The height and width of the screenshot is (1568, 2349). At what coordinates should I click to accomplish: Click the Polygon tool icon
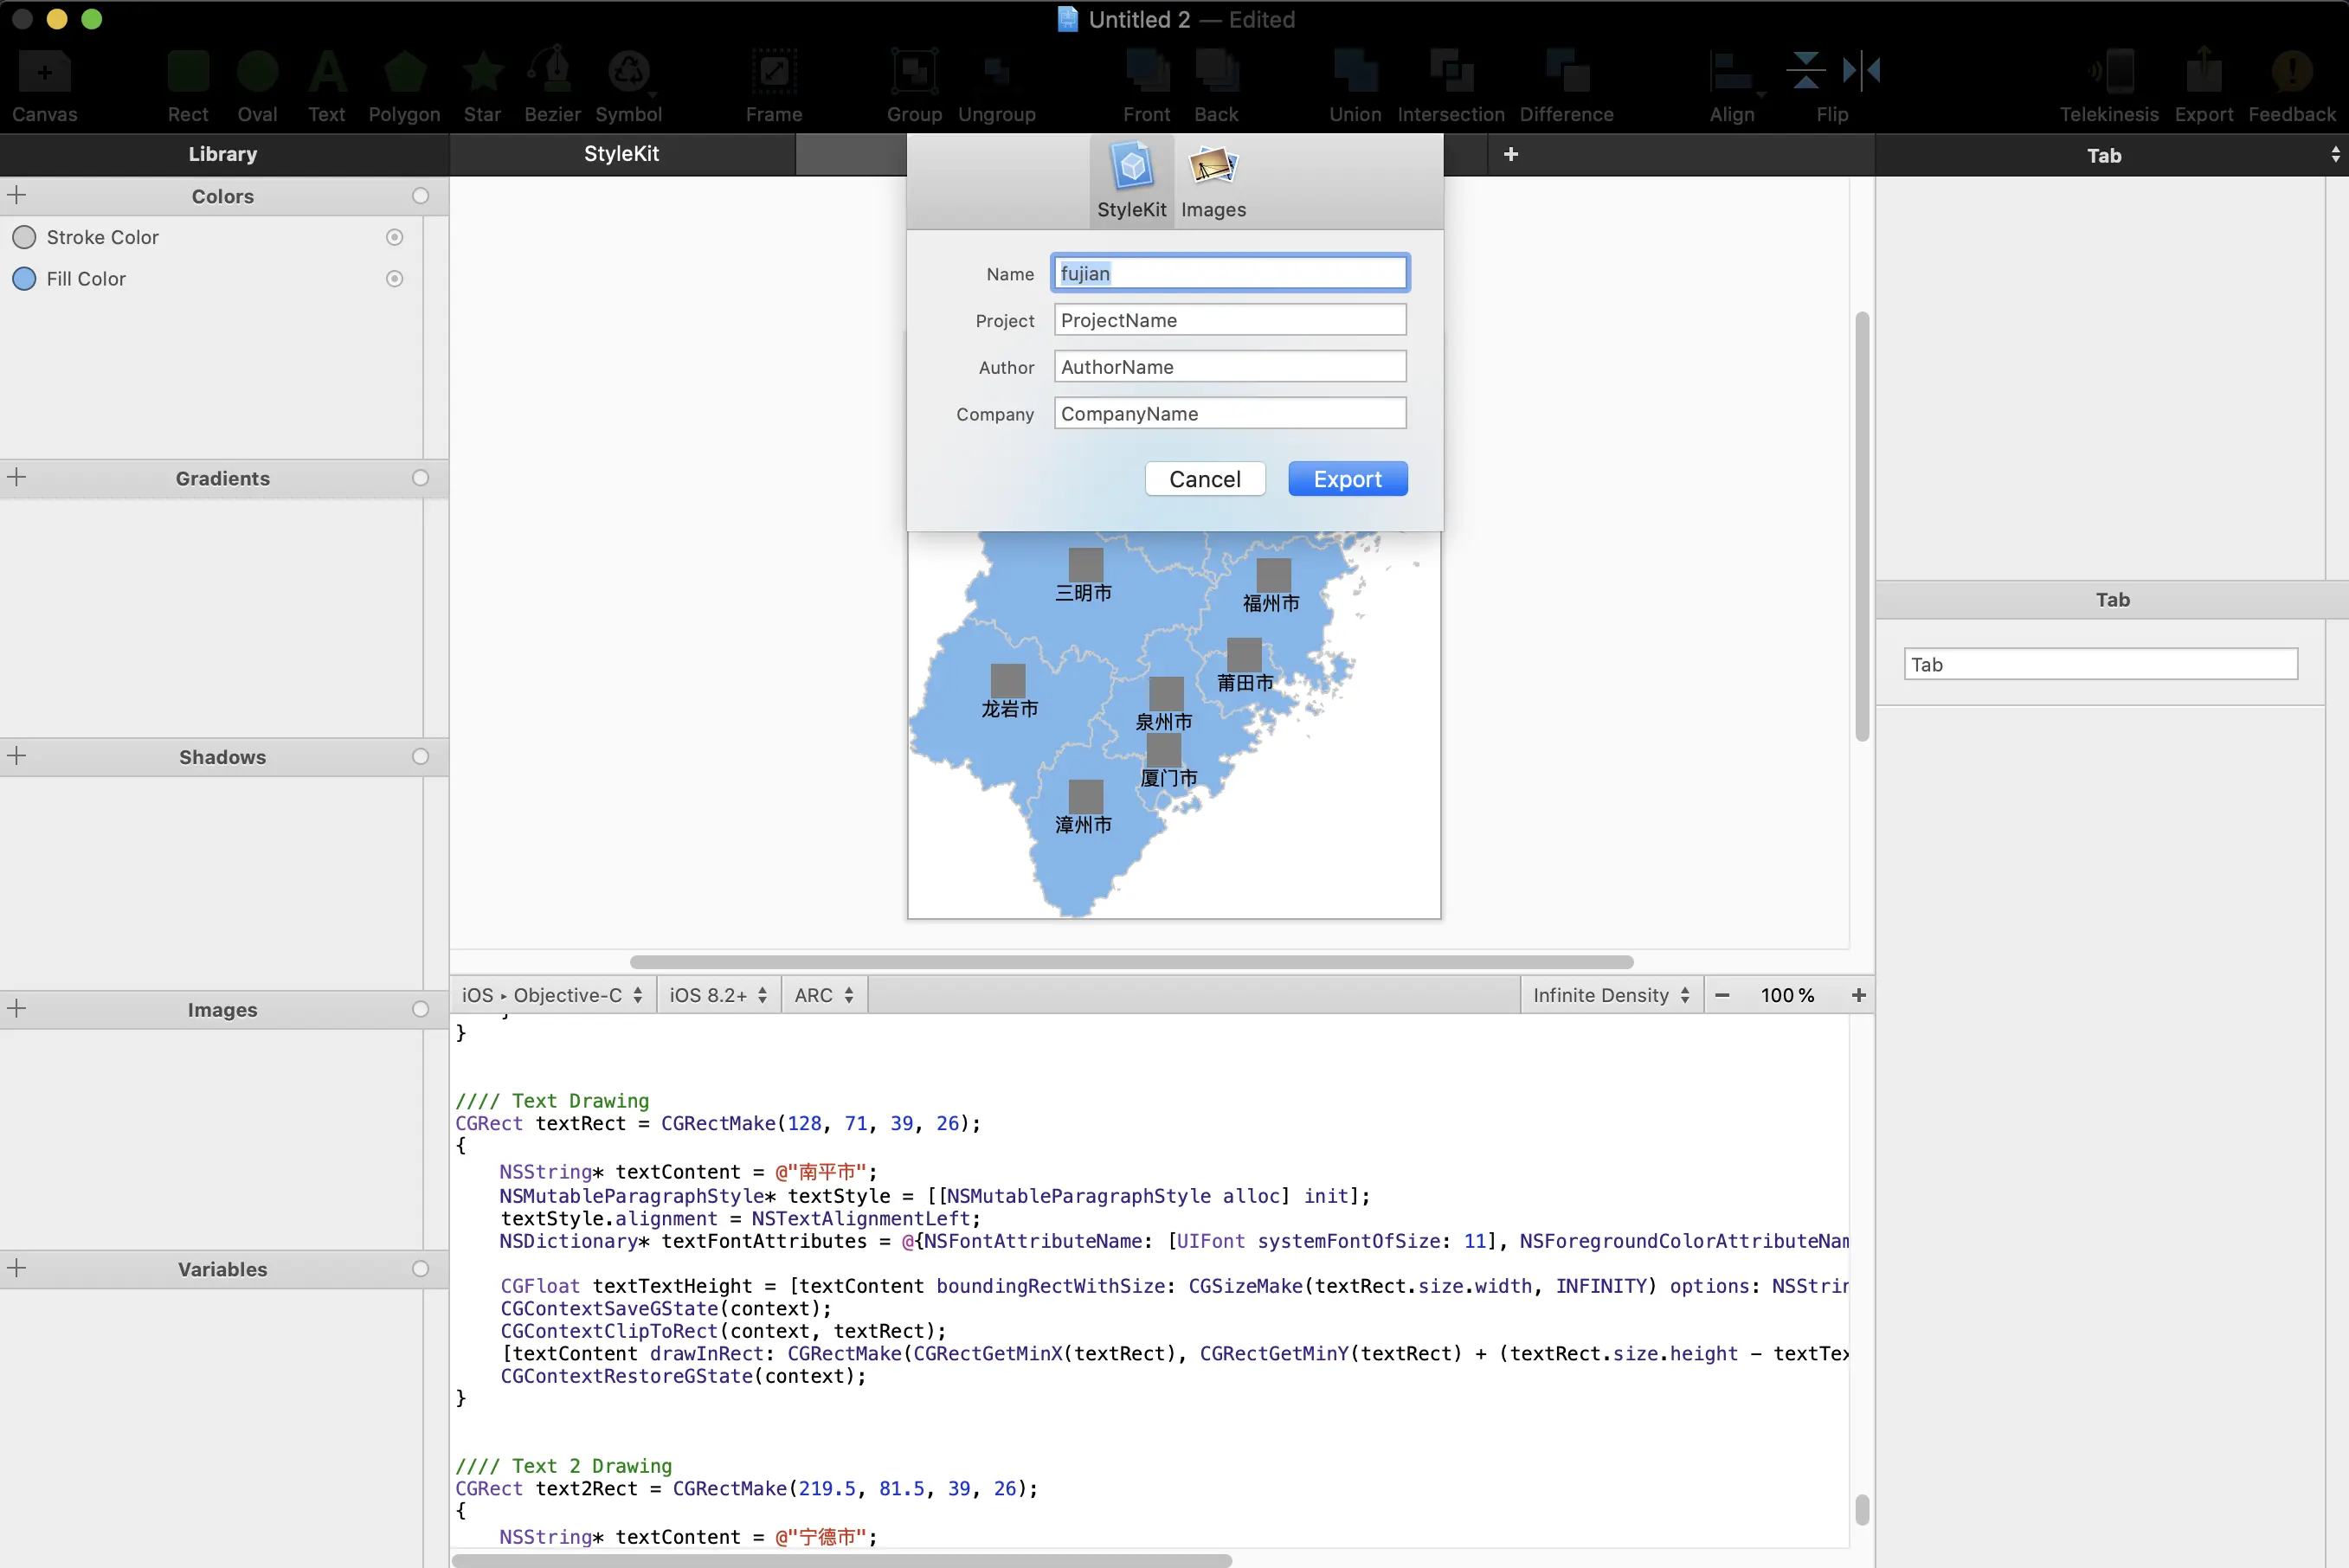[x=404, y=72]
